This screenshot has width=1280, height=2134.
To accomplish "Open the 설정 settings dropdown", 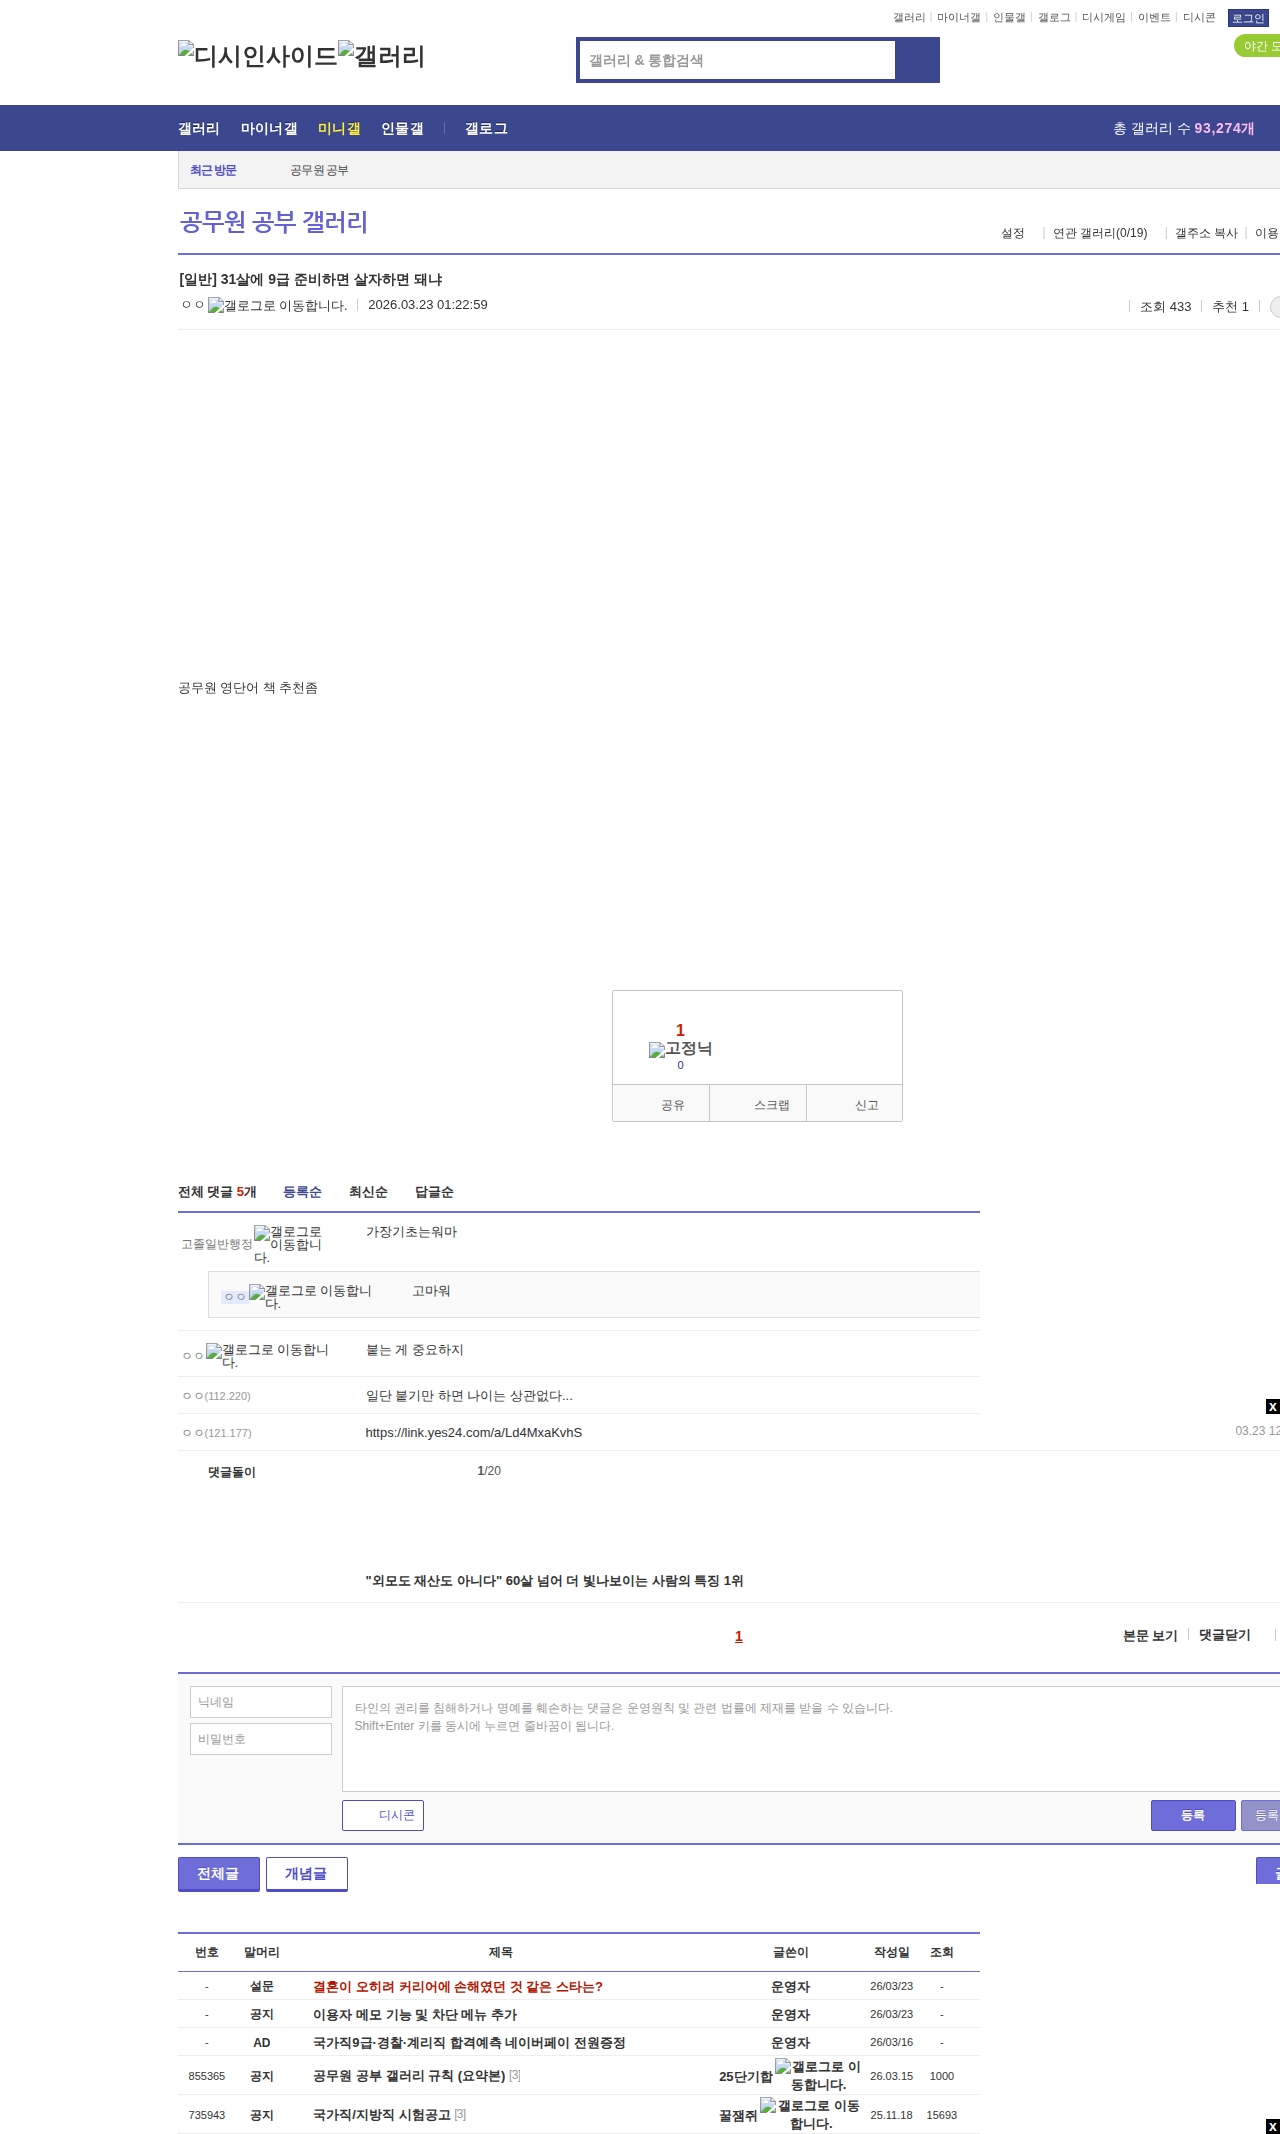I will click(x=1013, y=233).
